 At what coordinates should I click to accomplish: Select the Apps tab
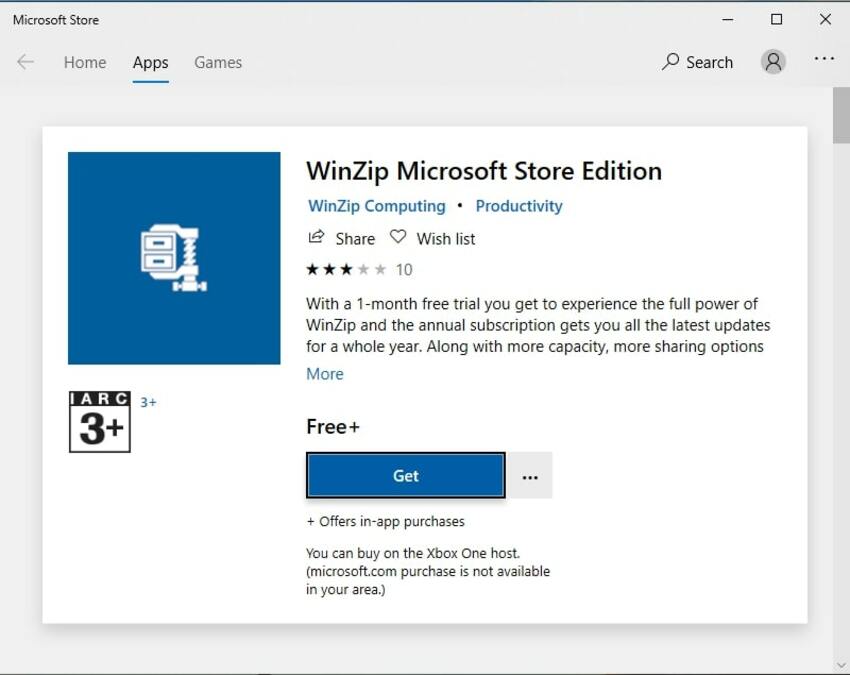click(150, 62)
